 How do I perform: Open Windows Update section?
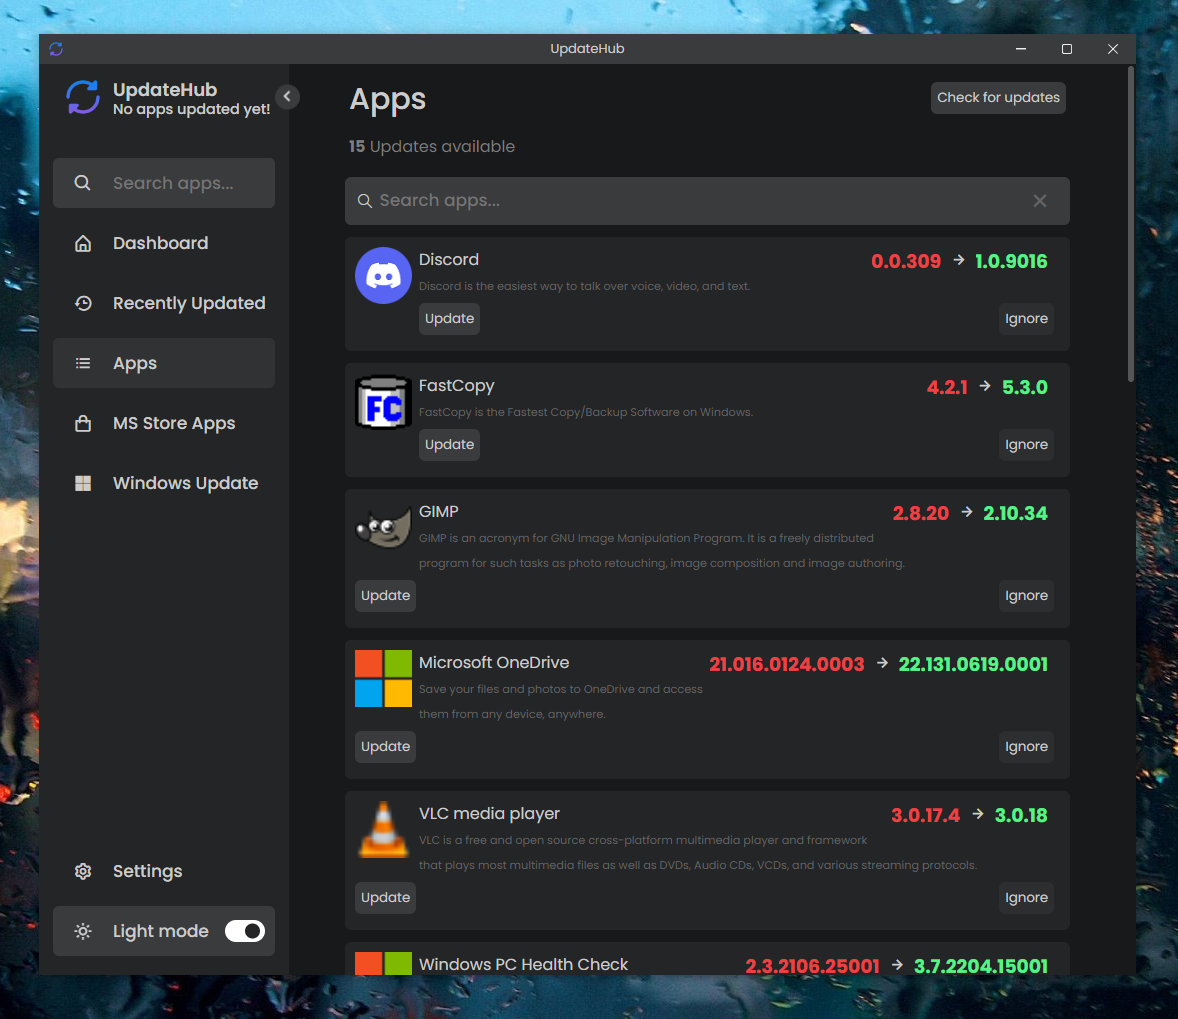[164, 483]
